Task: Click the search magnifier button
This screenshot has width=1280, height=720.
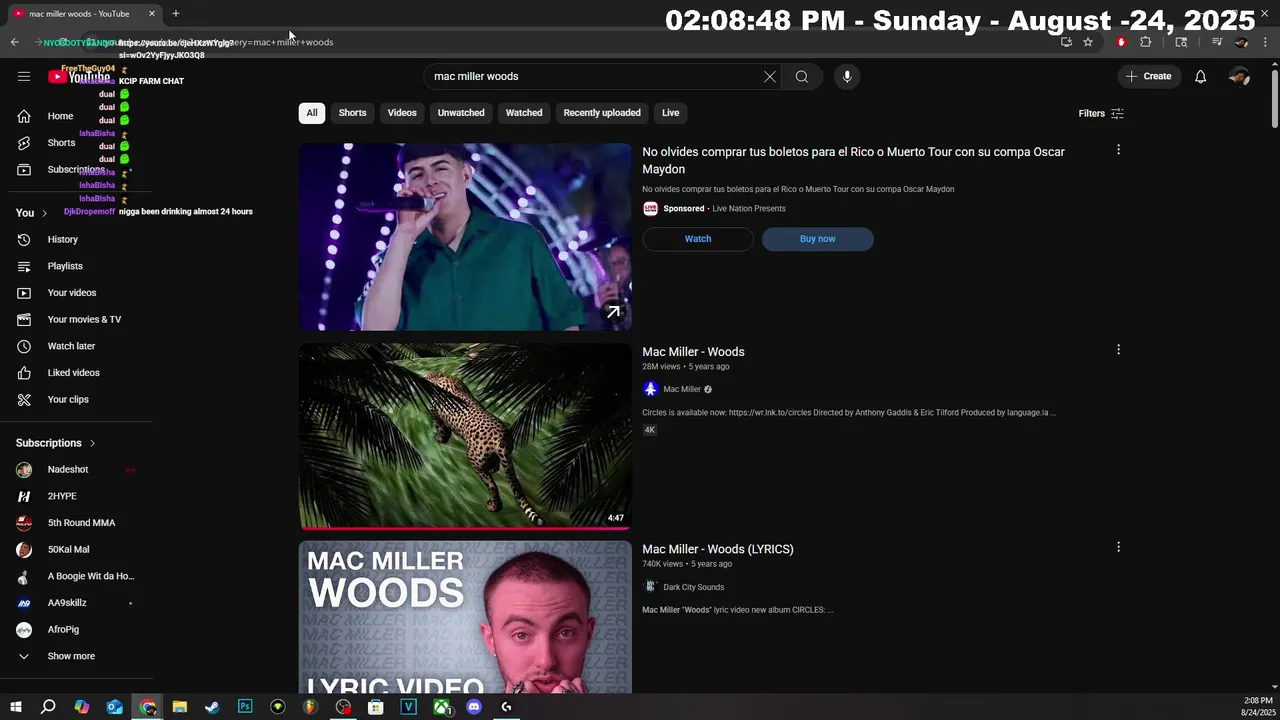Action: pyautogui.click(x=802, y=76)
